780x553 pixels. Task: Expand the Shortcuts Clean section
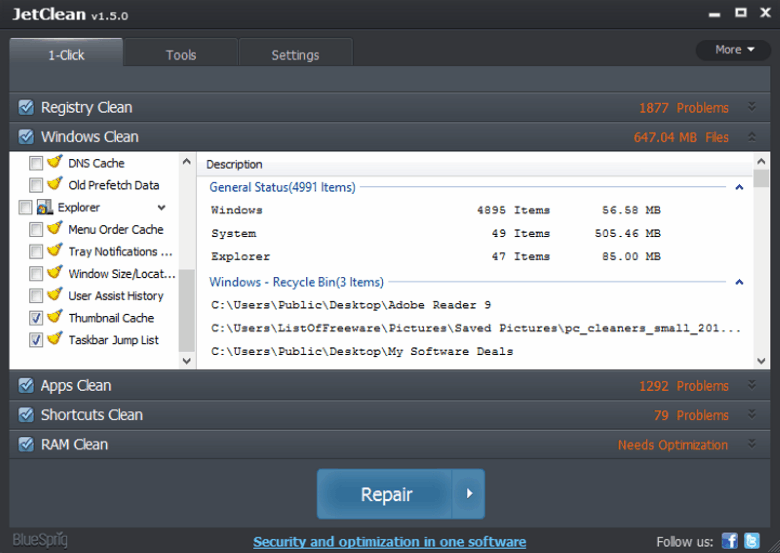[x=752, y=414]
